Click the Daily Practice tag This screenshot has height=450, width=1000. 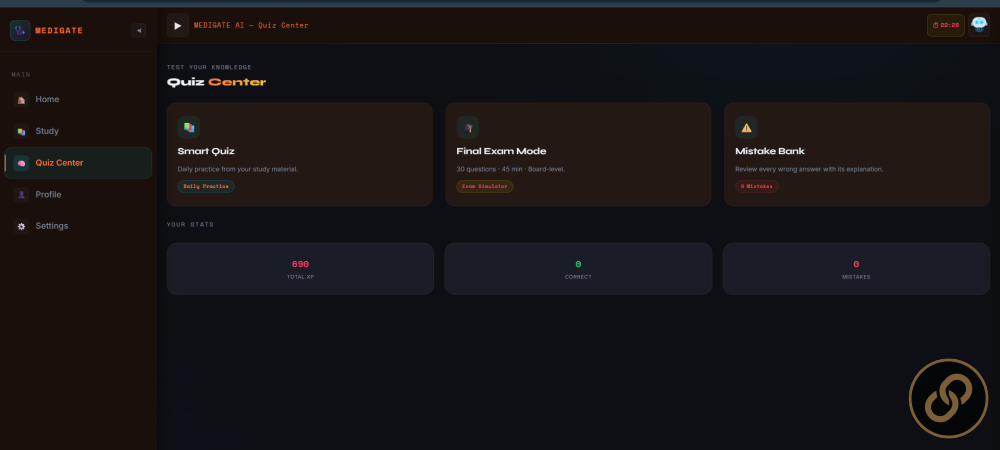point(206,187)
